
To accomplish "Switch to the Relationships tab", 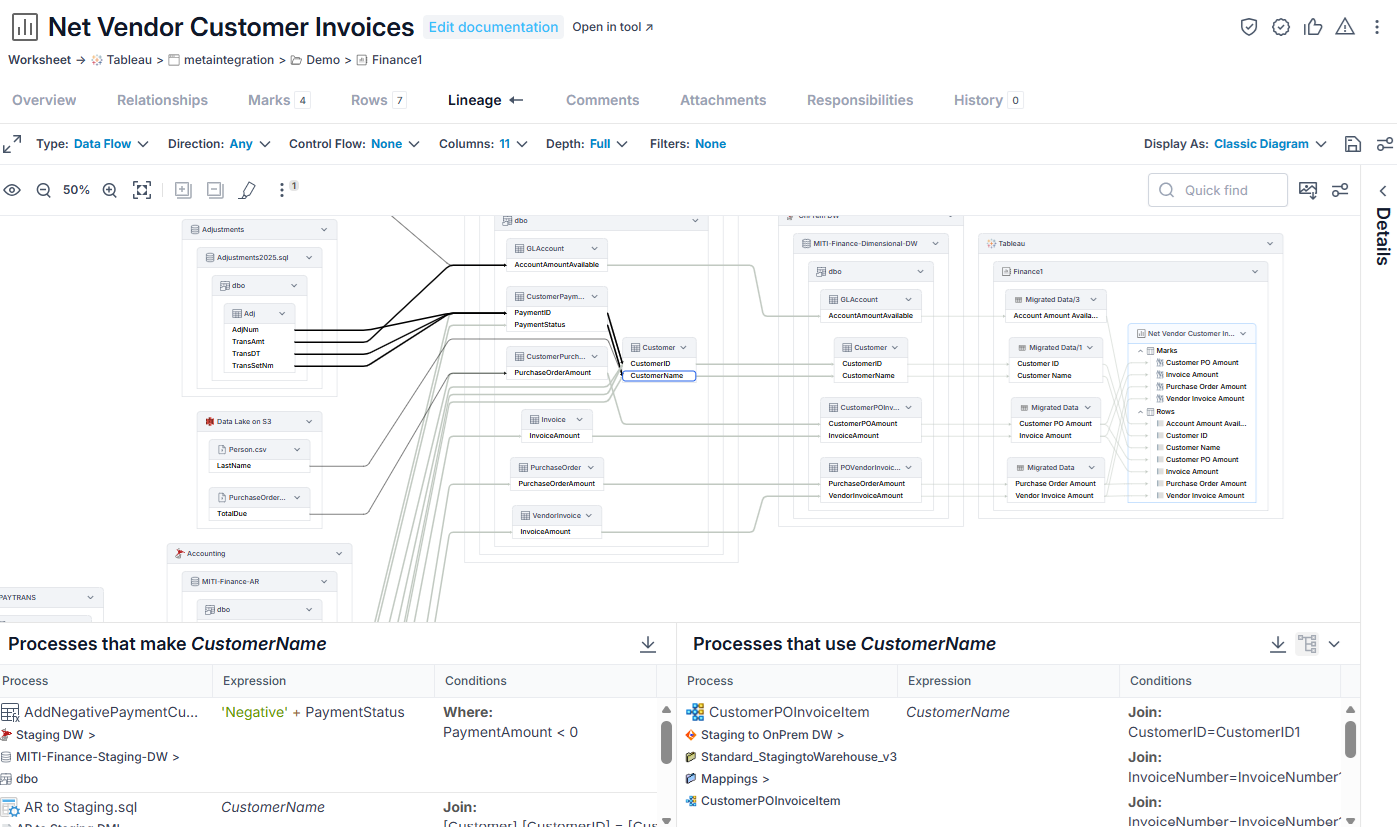I will pyautogui.click(x=162, y=100).
